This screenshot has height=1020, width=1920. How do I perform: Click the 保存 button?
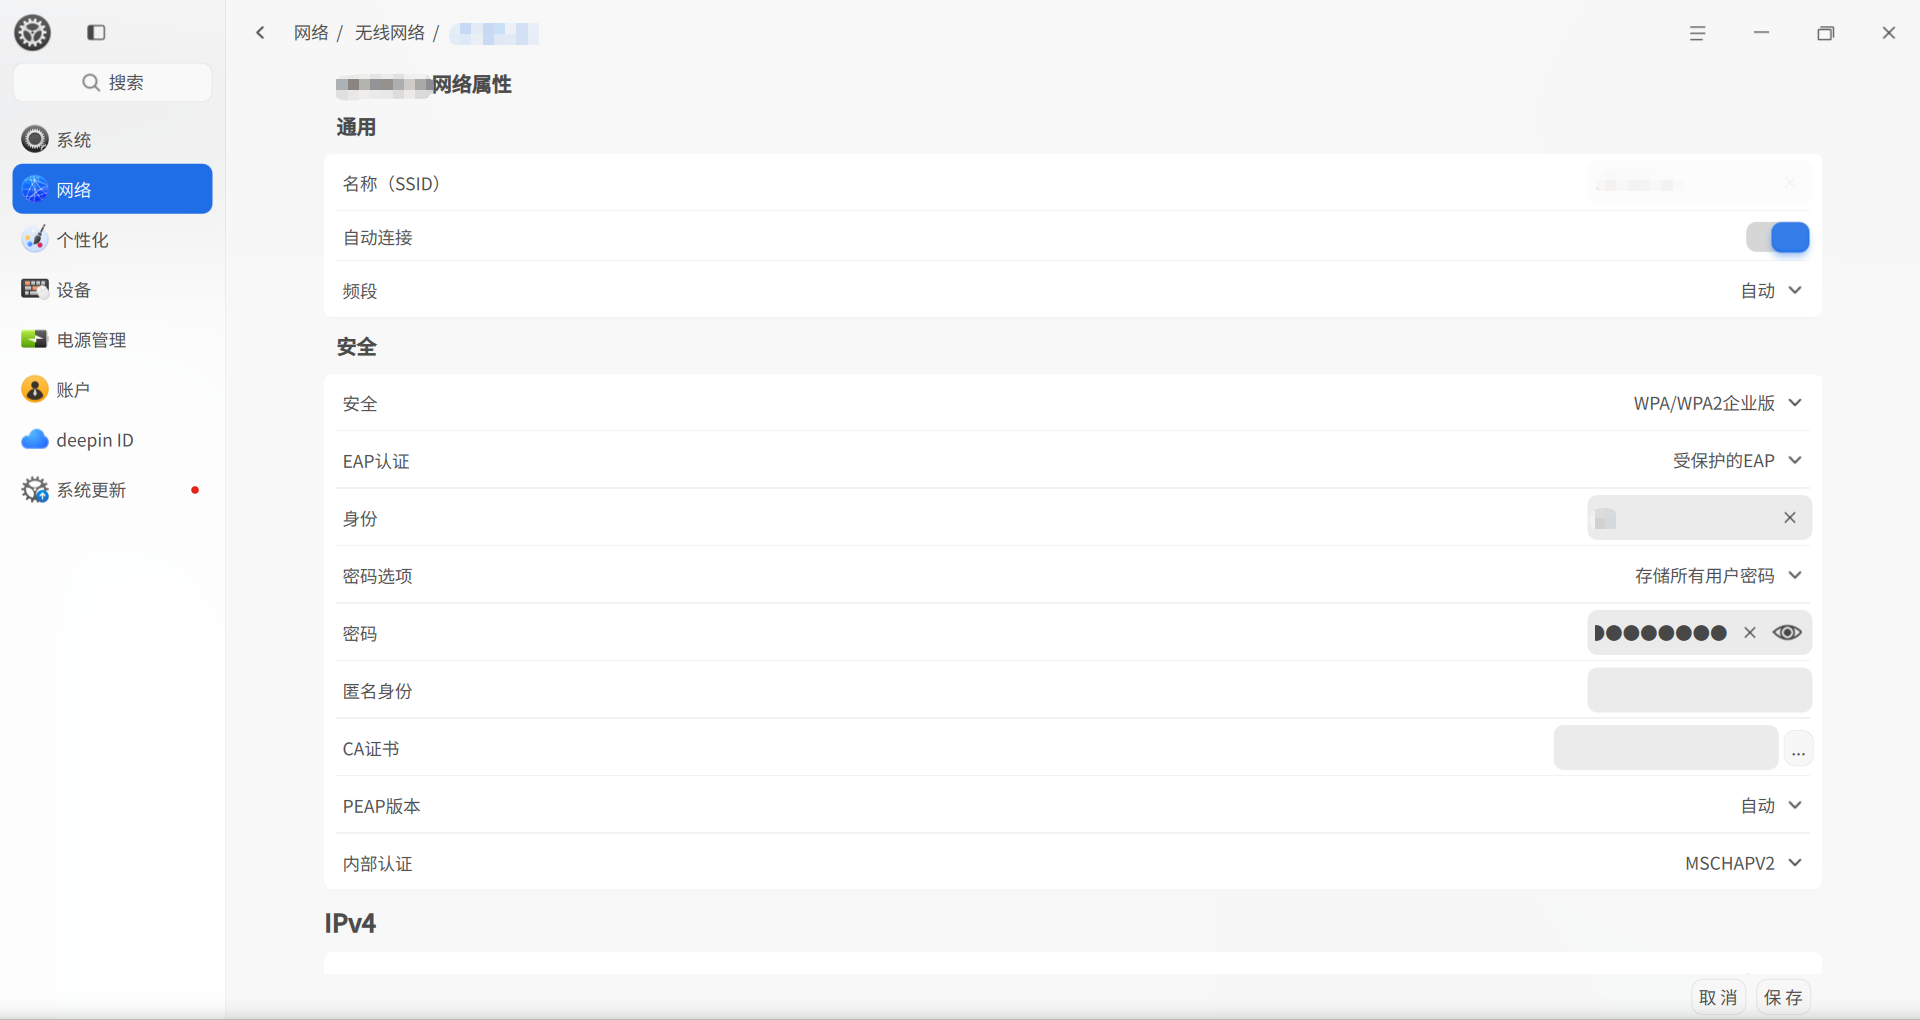1783,997
